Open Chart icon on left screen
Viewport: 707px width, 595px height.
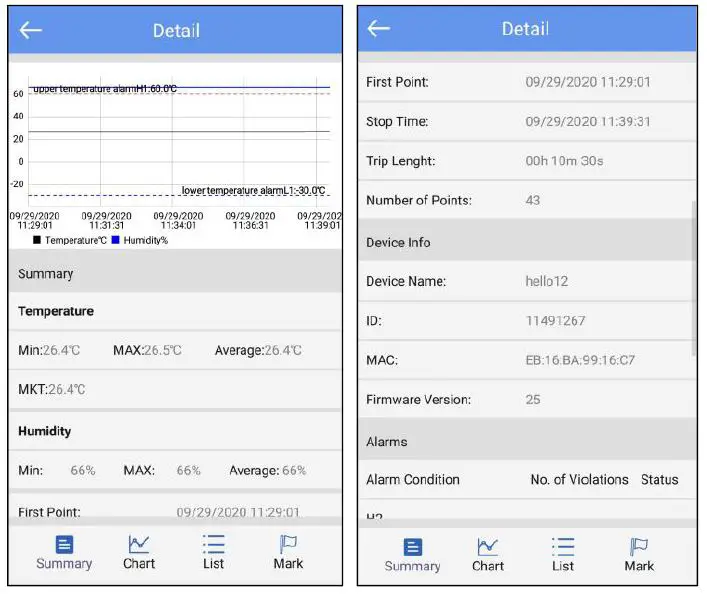(138, 544)
